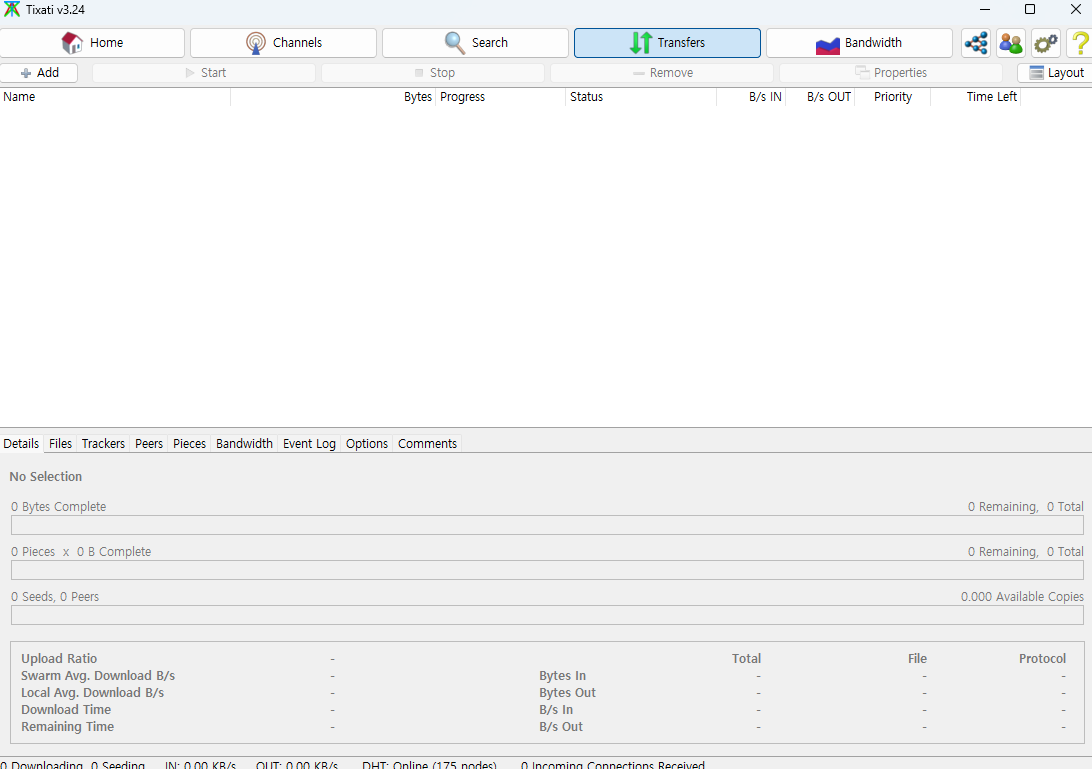Click the Bytes Complete progress bar
Viewport: 1092px width, 769px height.
pyautogui.click(x=547, y=525)
